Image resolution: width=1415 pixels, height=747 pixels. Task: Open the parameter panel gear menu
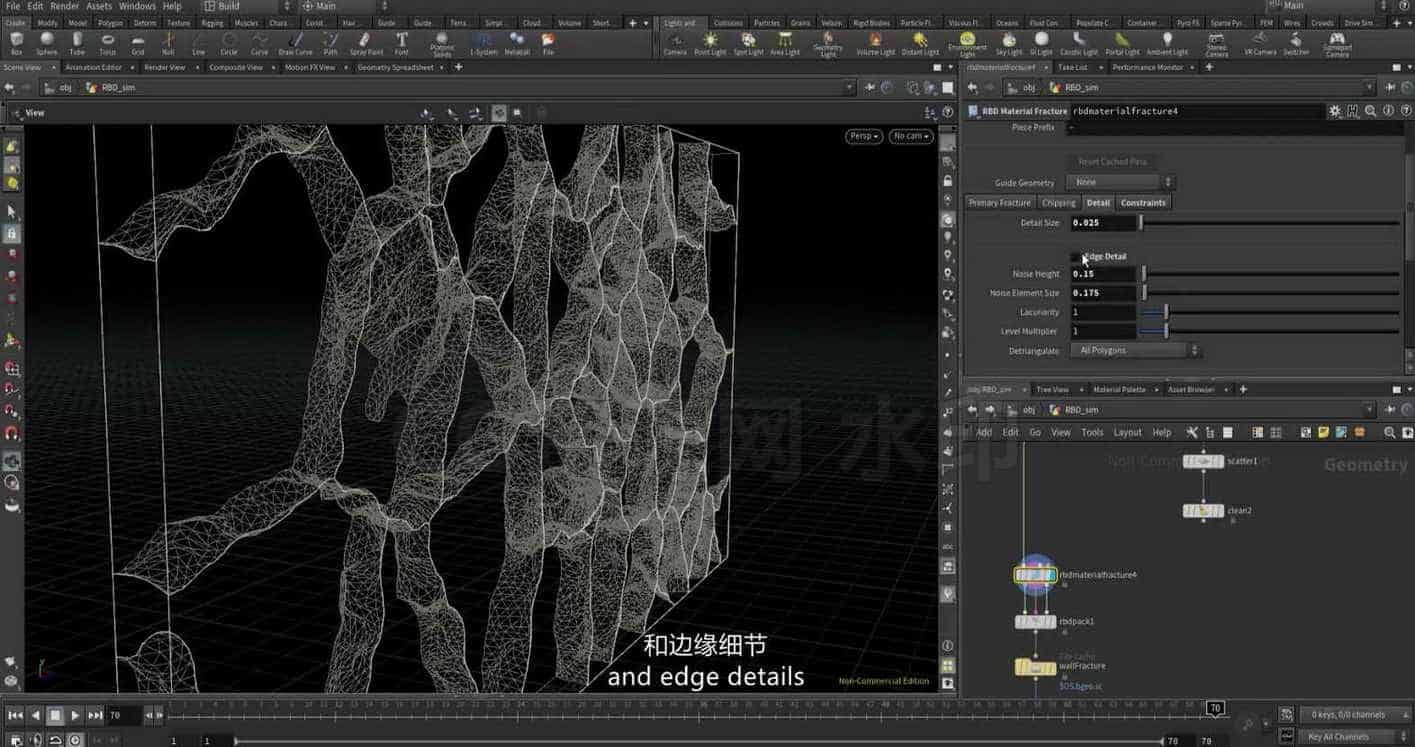tap(1335, 111)
